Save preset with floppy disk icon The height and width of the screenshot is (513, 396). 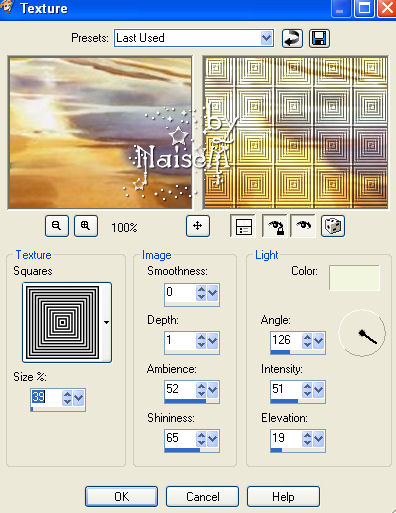(319, 38)
